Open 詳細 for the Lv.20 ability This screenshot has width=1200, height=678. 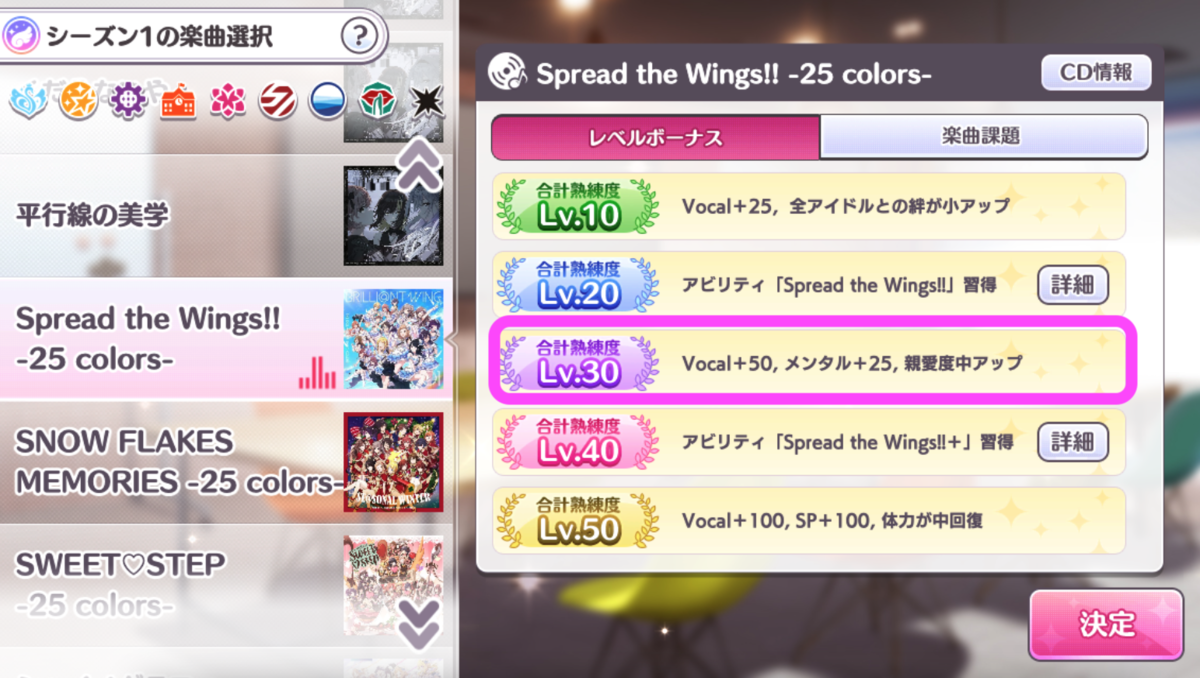click(x=1073, y=285)
